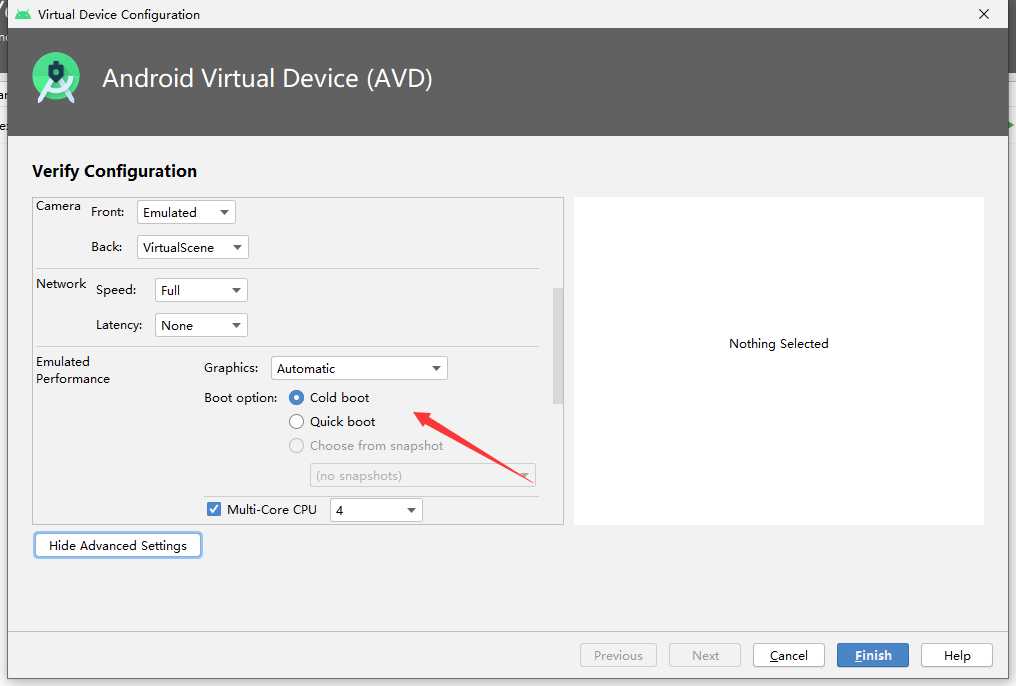The image size is (1016, 686).
Task: Click the Camera section label
Action: [58, 206]
